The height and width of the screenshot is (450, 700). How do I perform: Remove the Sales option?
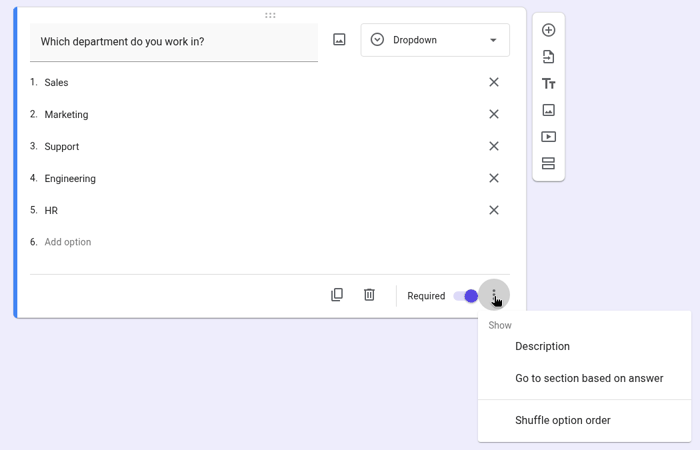click(x=494, y=82)
